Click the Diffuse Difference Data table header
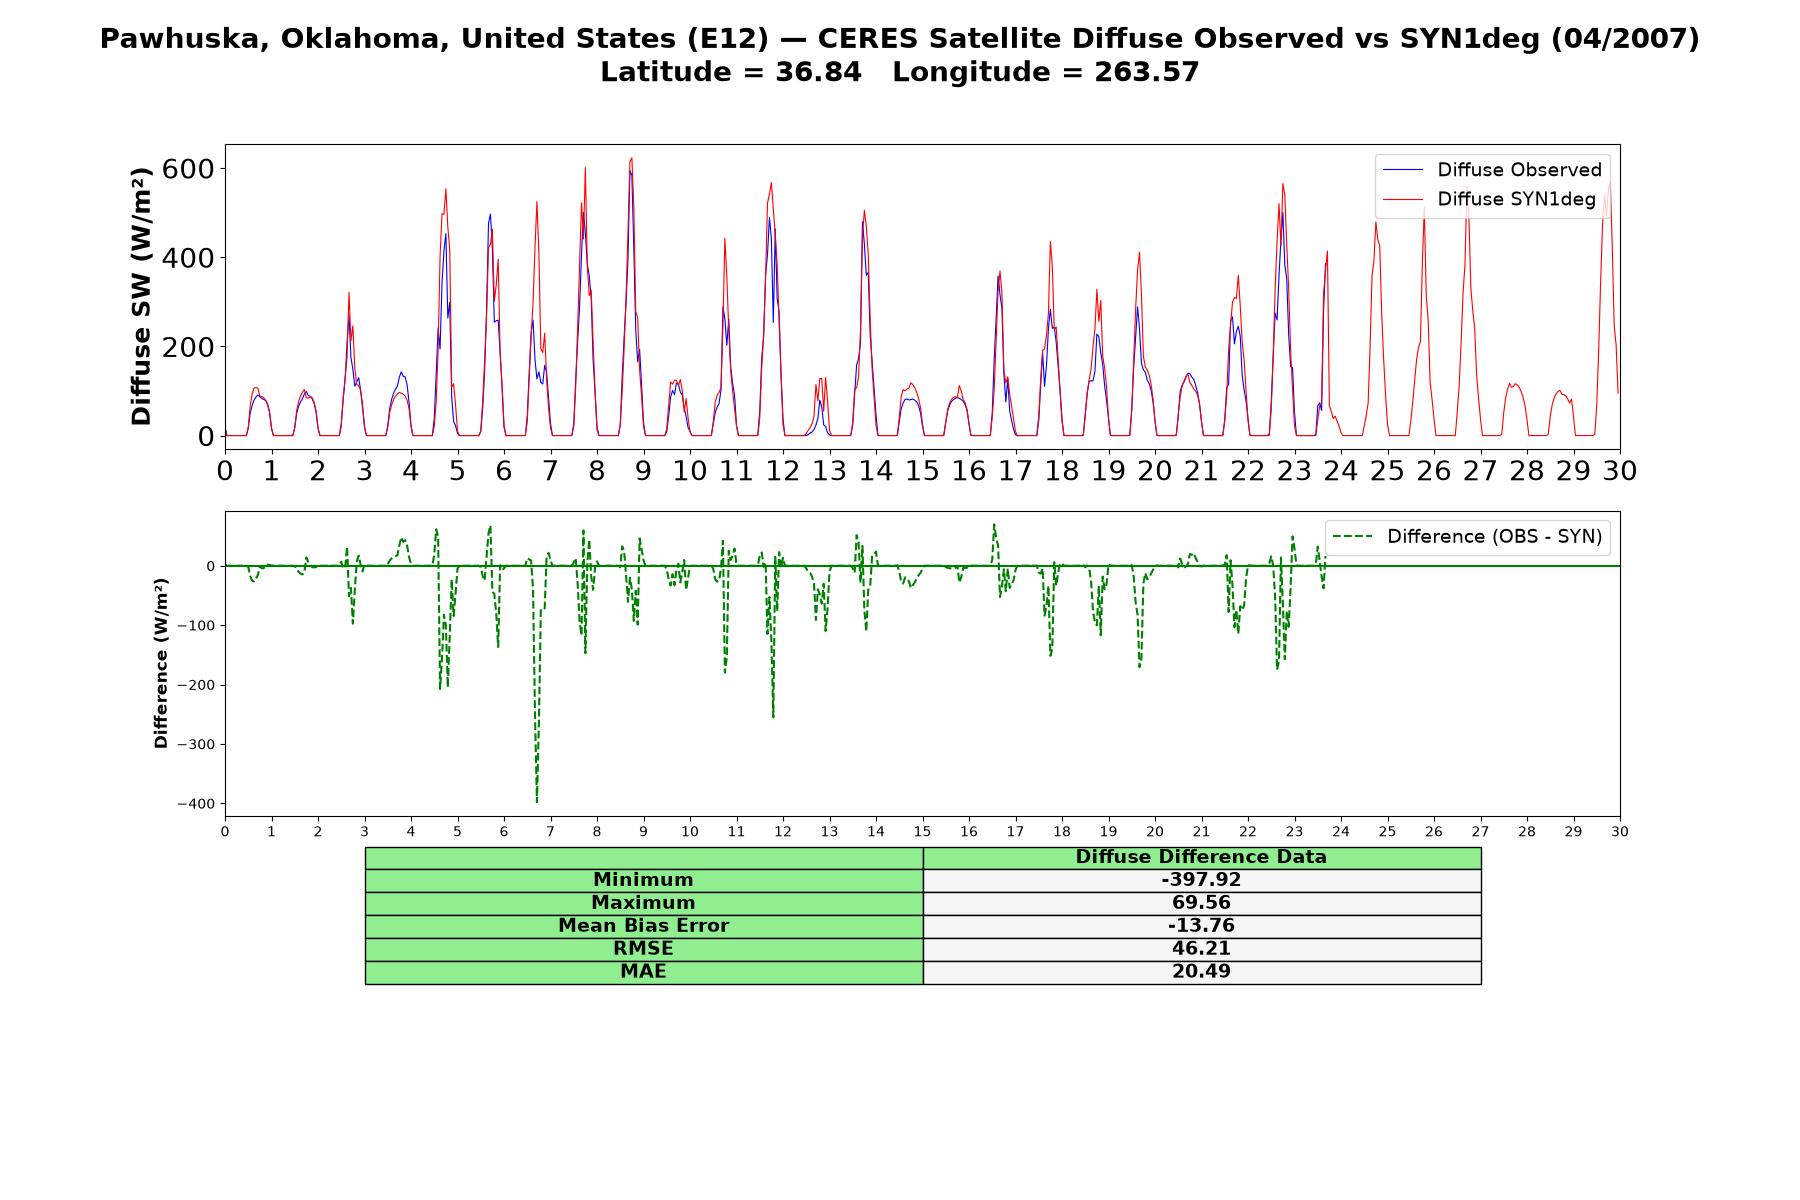 [x=1201, y=857]
